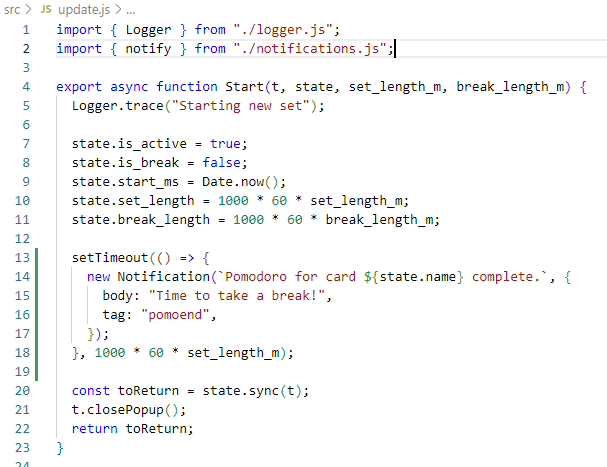Click line number 13 in the gutter

tap(22, 258)
